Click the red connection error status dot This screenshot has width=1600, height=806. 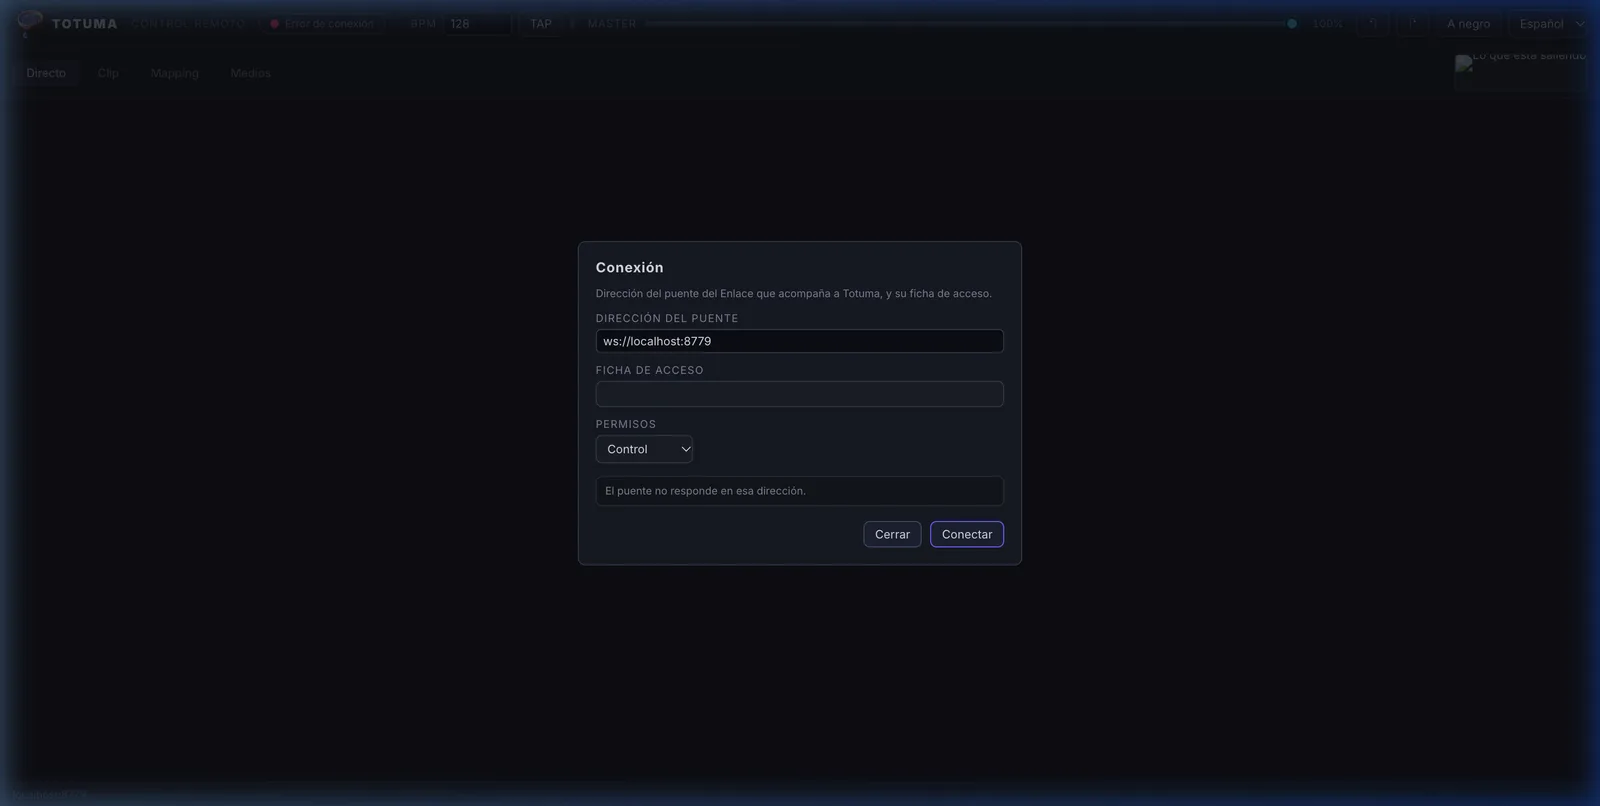pyautogui.click(x=275, y=24)
